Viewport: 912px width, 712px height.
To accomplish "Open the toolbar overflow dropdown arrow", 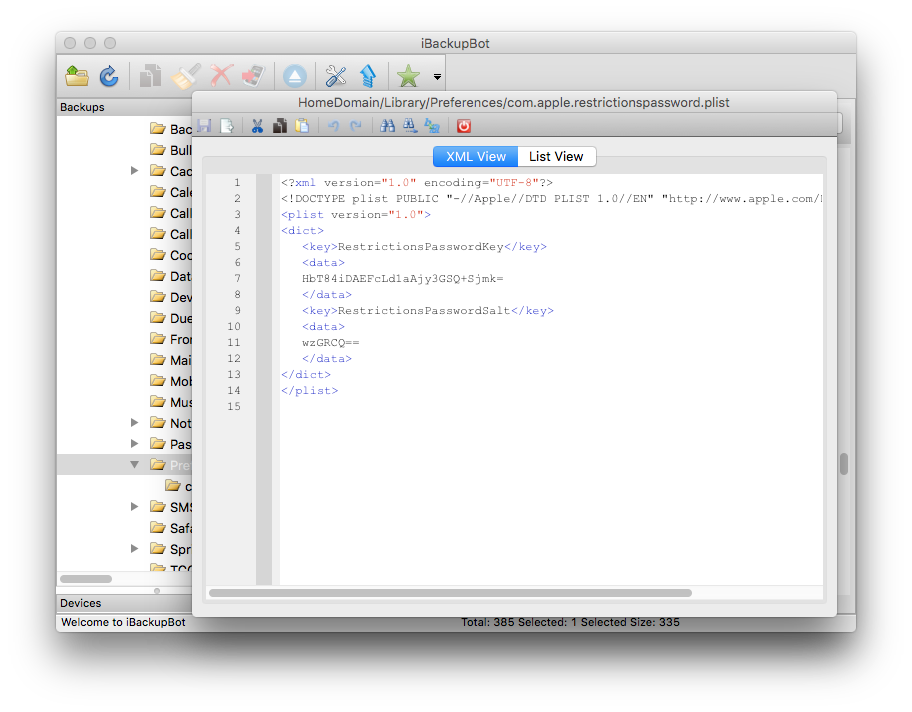I will pyautogui.click(x=437, y=77).
